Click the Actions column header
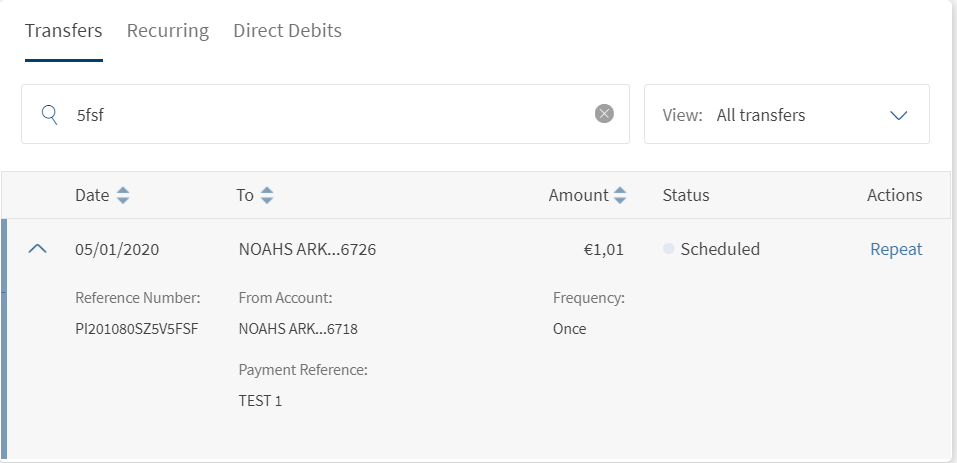This screenshot has width=957, height=463. 894,196
